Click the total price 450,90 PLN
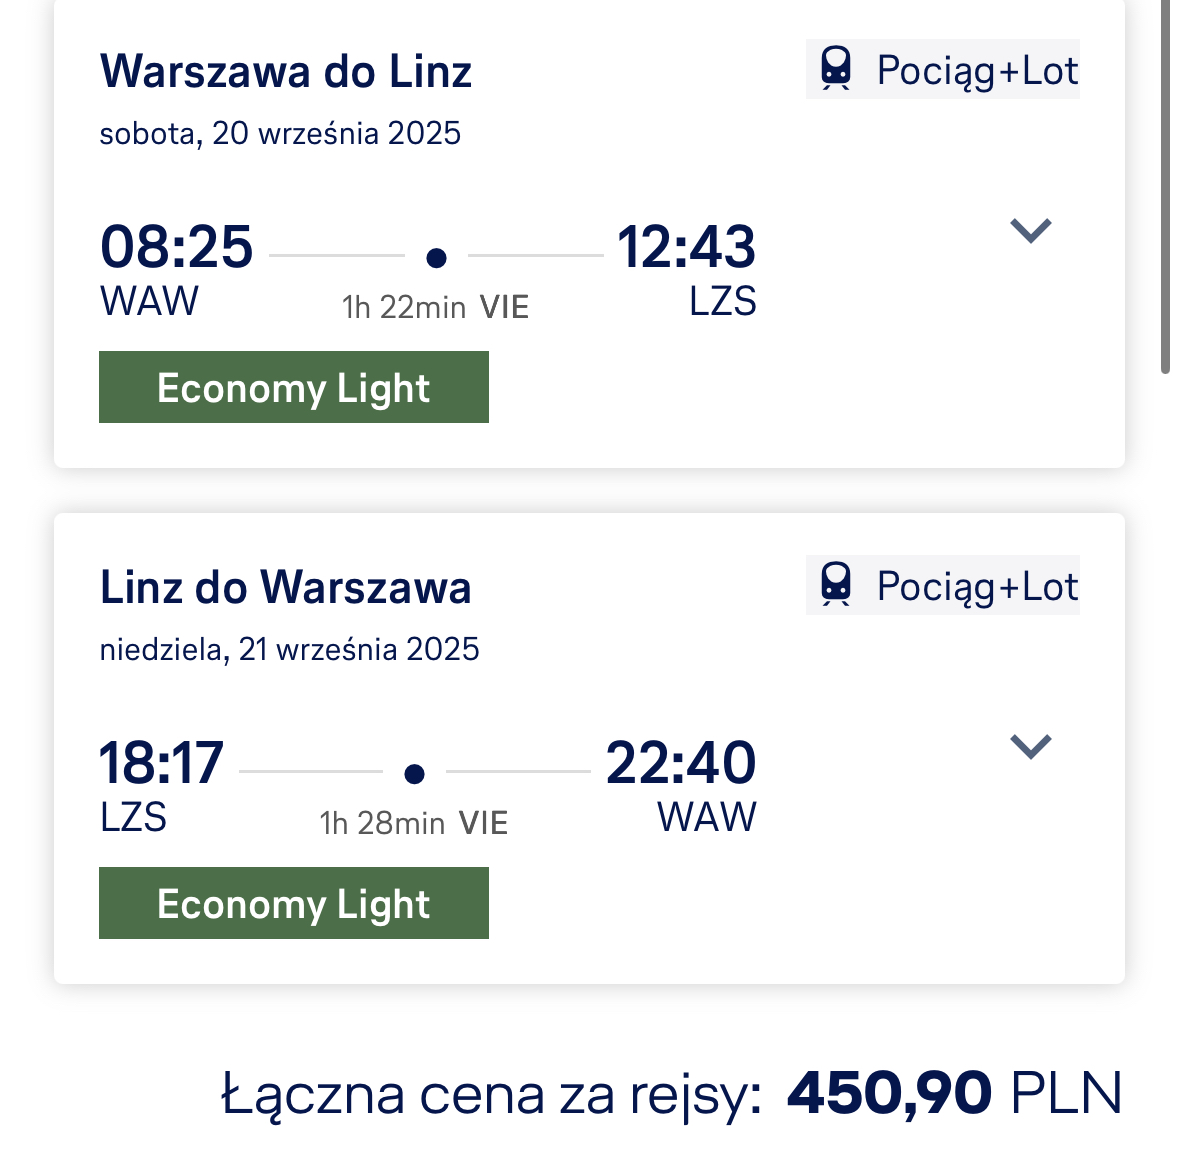 click(954, 1093)
